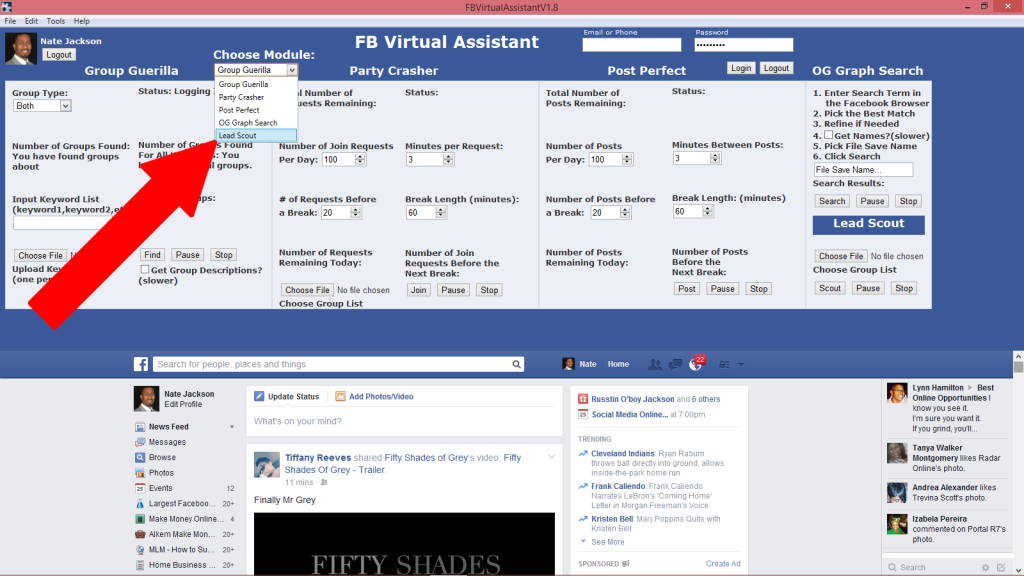Open notifications globe with 22 badge

pos(697,364)
